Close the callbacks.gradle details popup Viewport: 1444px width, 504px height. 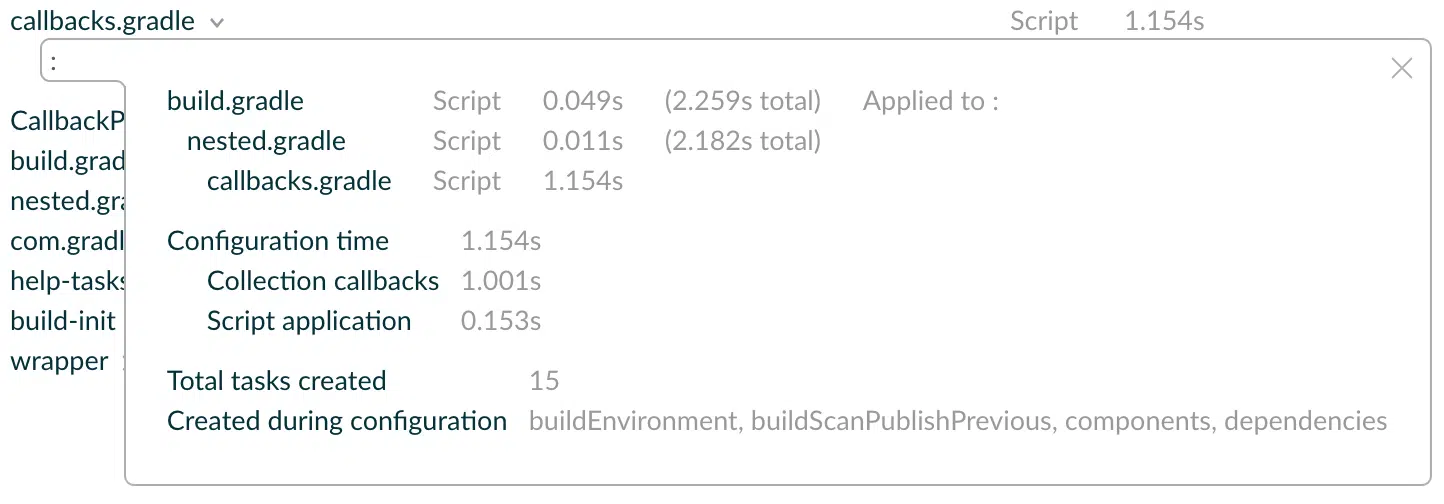point(1402,68)
